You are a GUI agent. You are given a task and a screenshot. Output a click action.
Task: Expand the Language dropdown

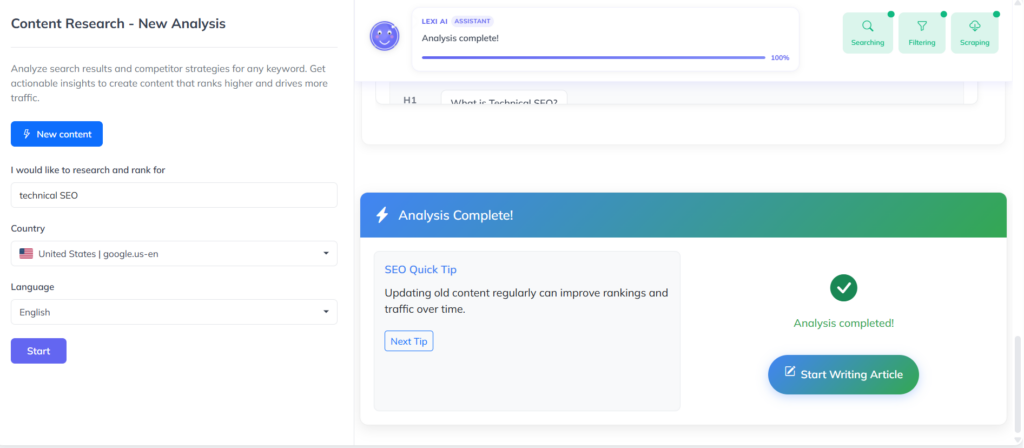pyautogui.click(x=174, y=312)
